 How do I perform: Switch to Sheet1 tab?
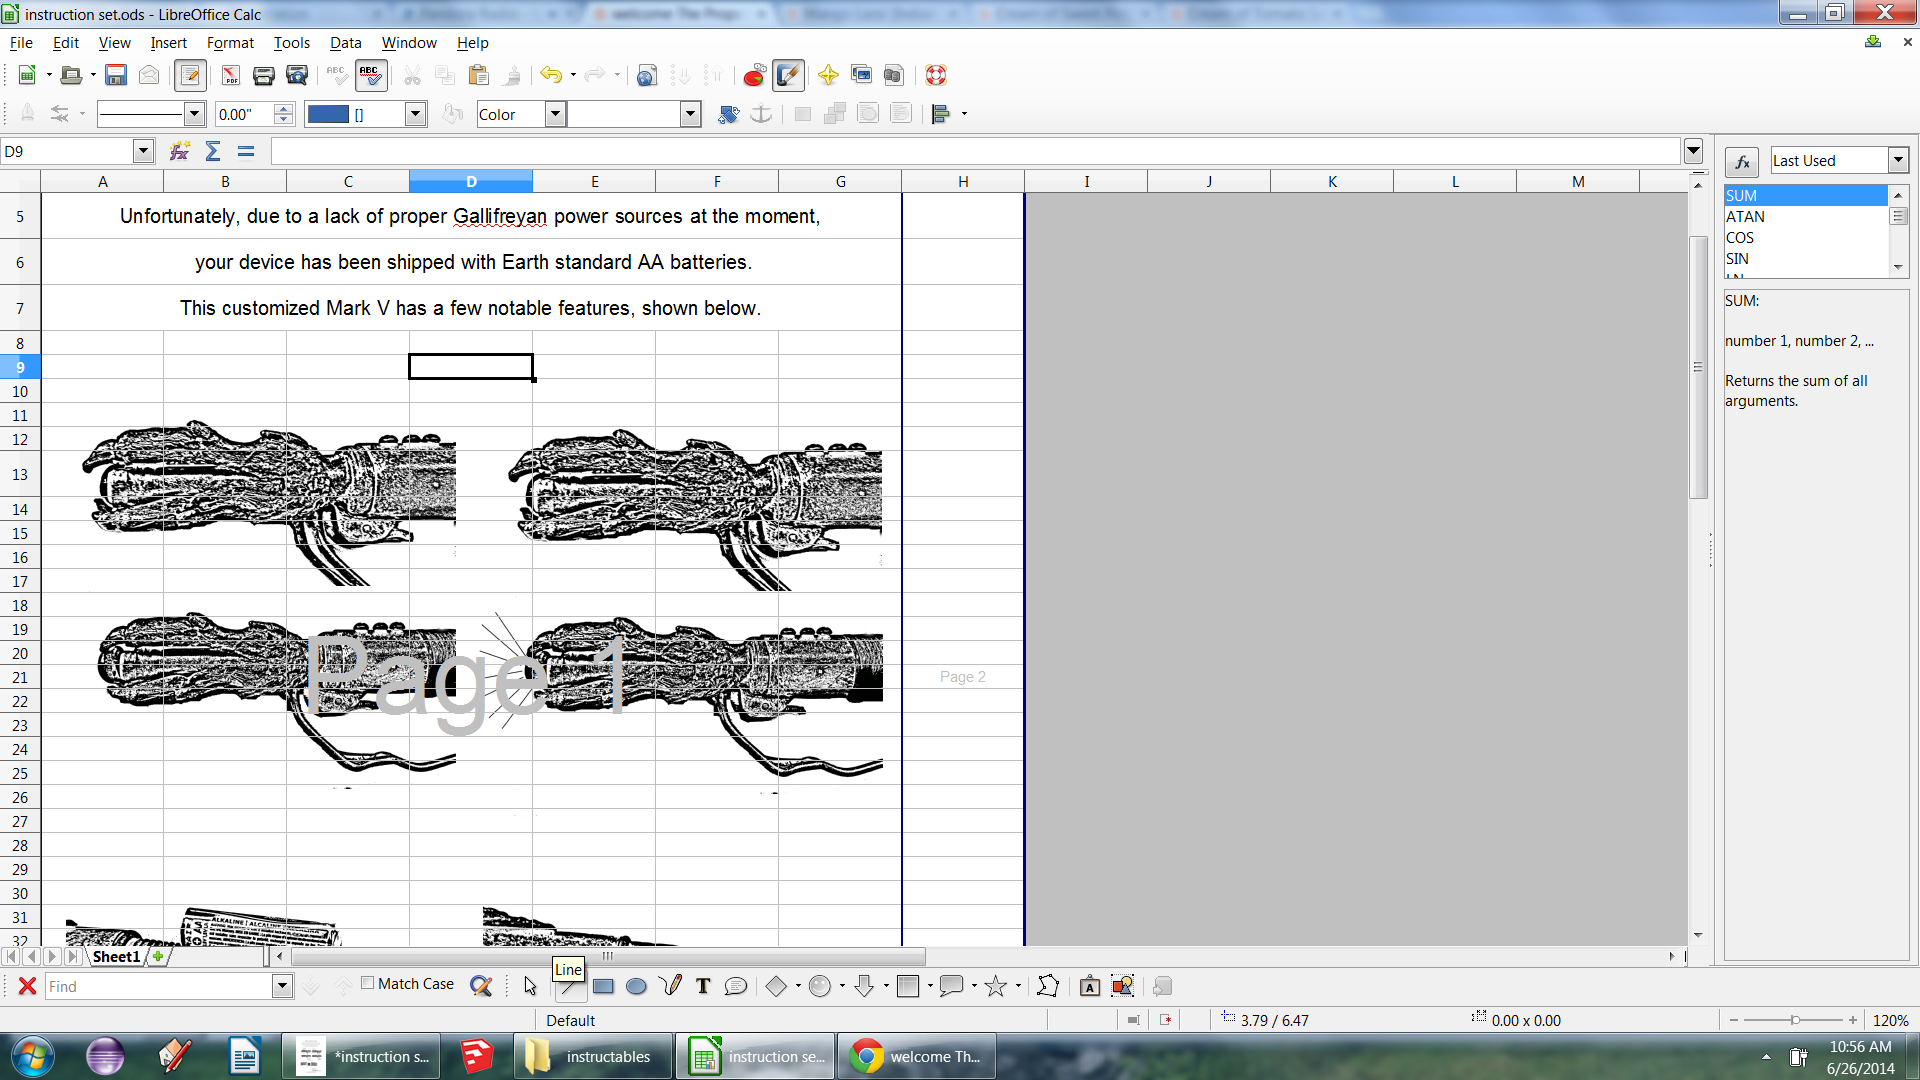pyautogui.click(x=116, y=957)
